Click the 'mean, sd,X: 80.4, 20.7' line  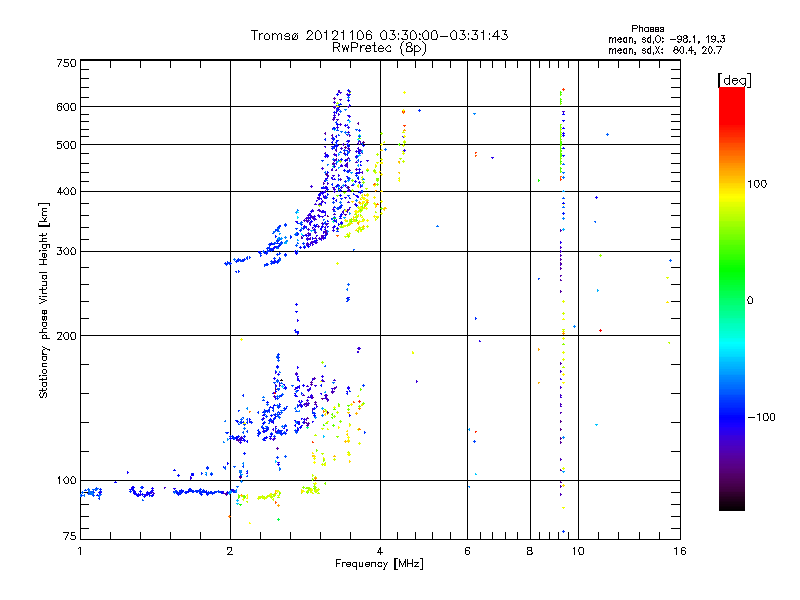[665, 50]
